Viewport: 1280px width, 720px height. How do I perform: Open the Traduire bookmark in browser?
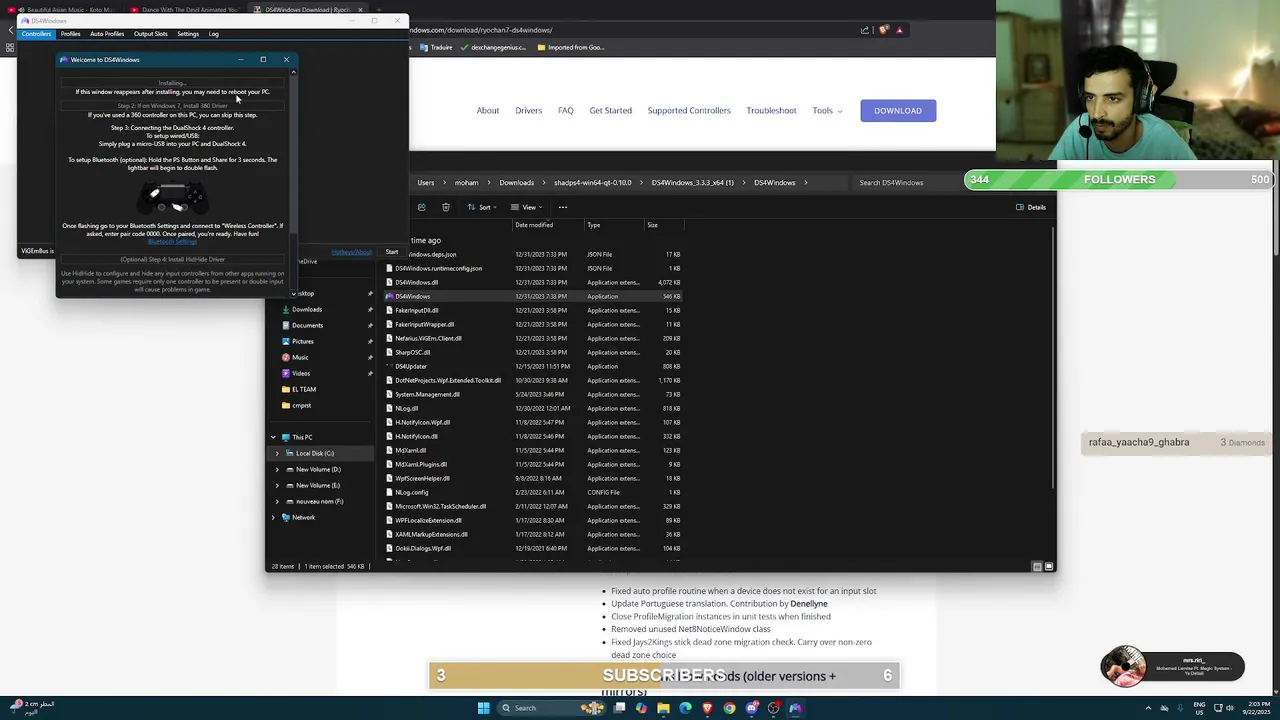click(x=435, y=47)
